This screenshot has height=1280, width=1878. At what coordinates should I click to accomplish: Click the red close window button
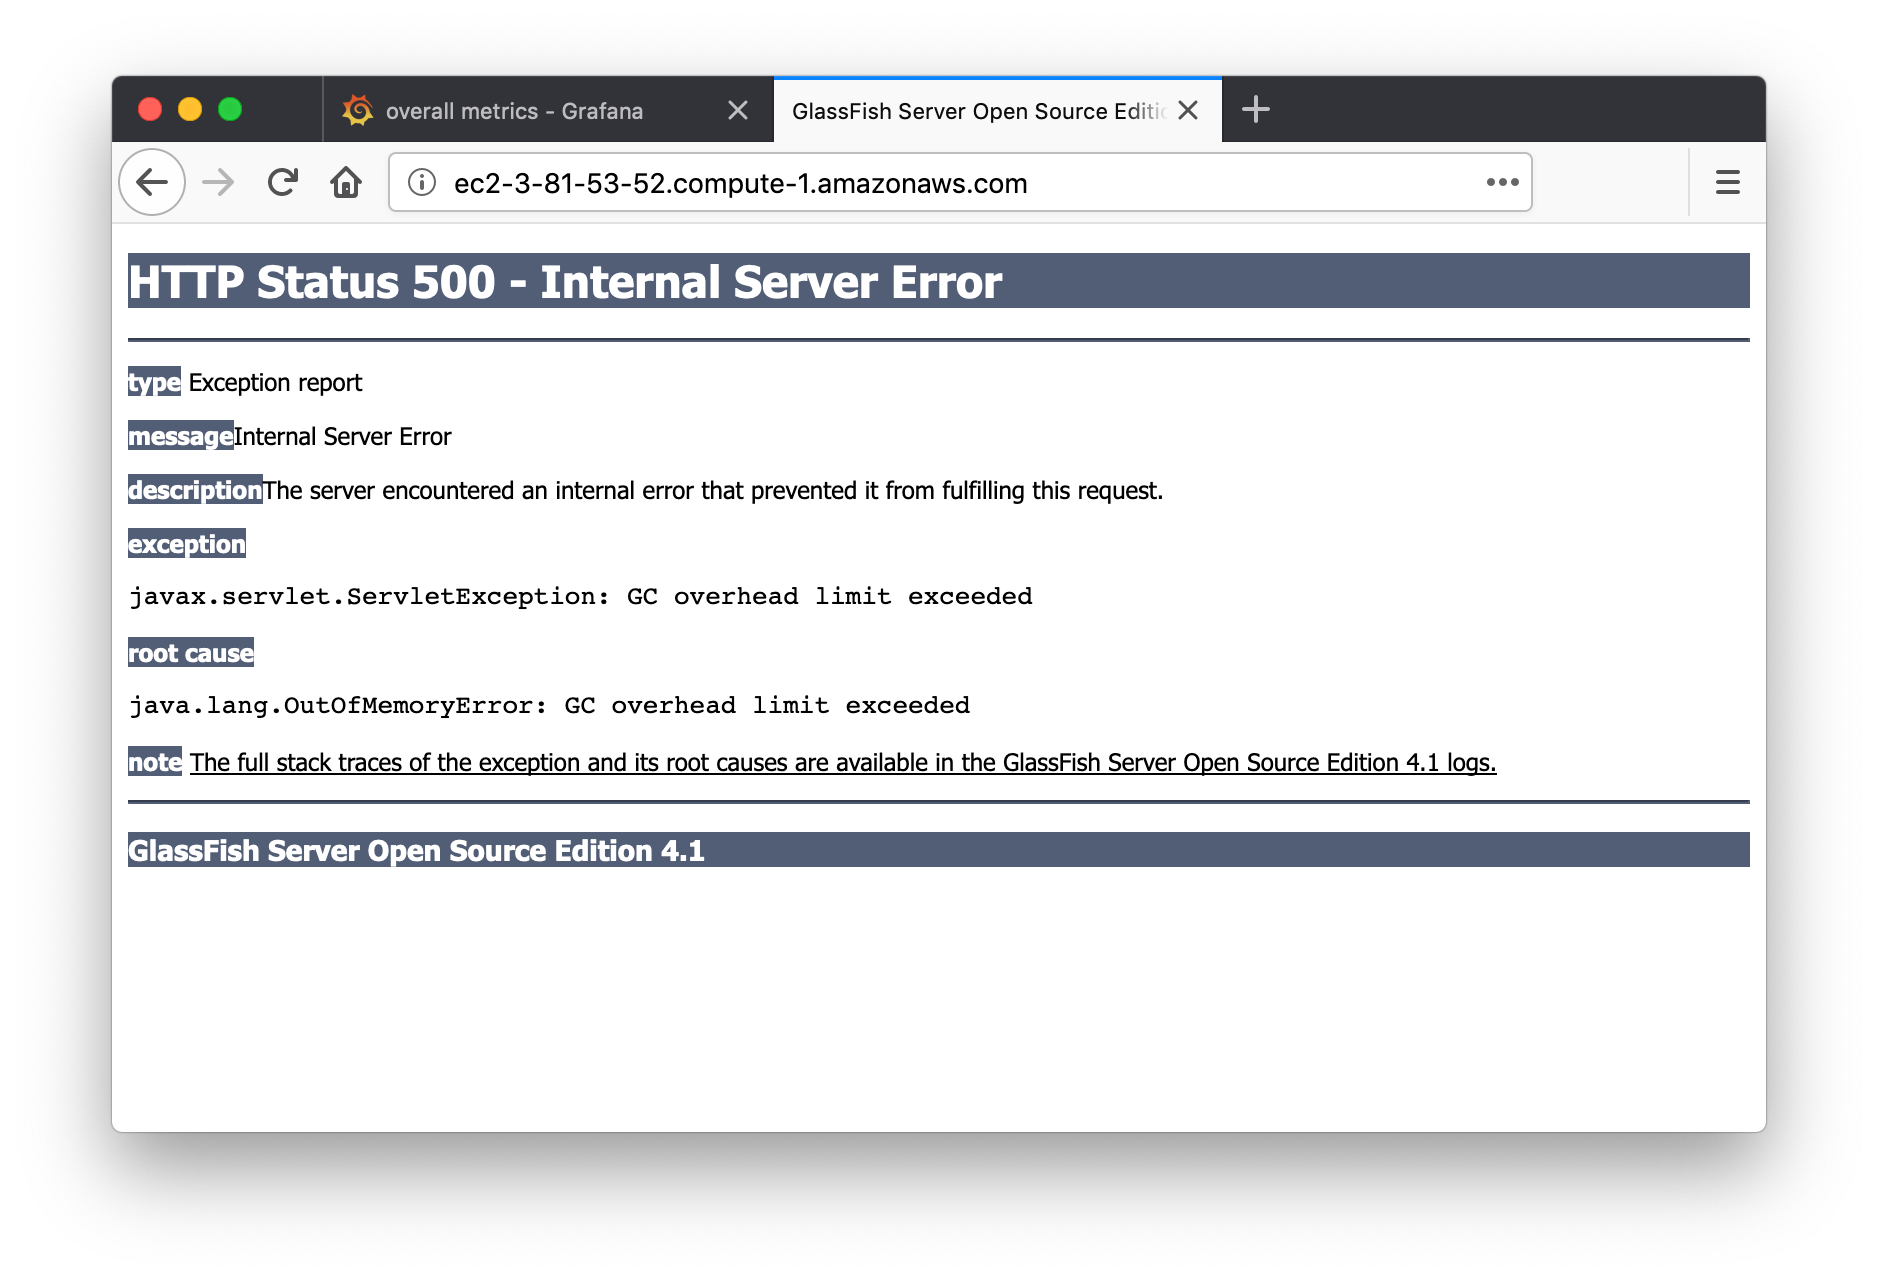pyautogui.click(x=150, y=109)
